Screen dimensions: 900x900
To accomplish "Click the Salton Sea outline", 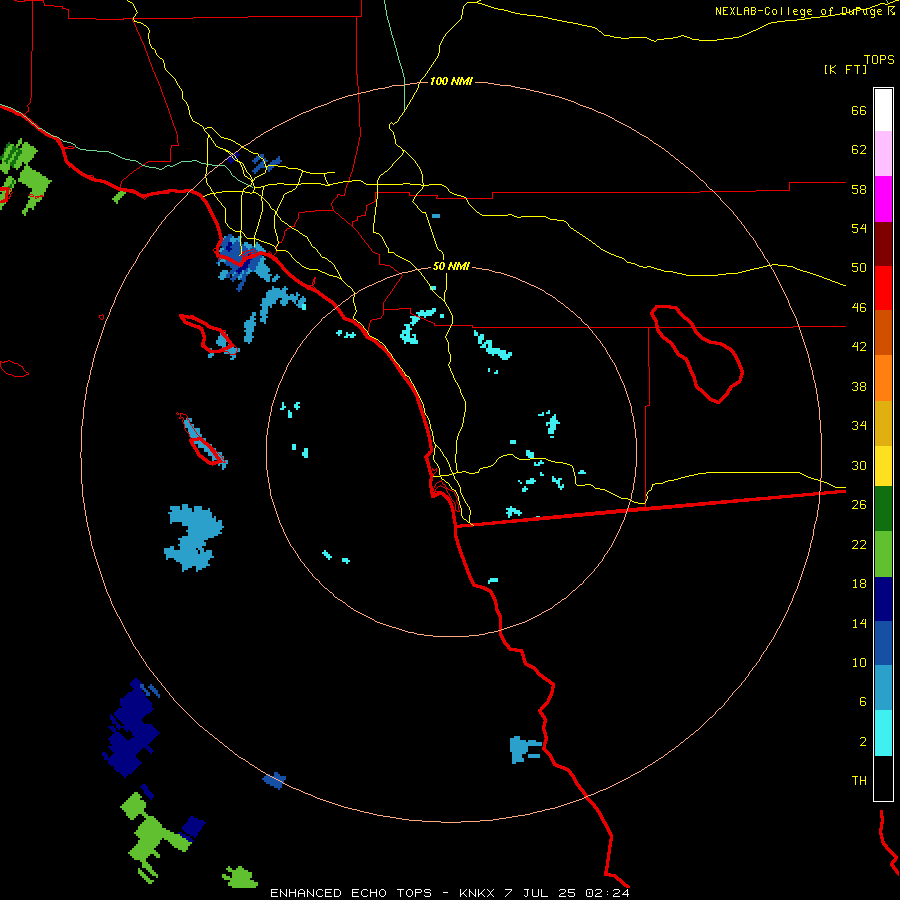I will point(697,354).
